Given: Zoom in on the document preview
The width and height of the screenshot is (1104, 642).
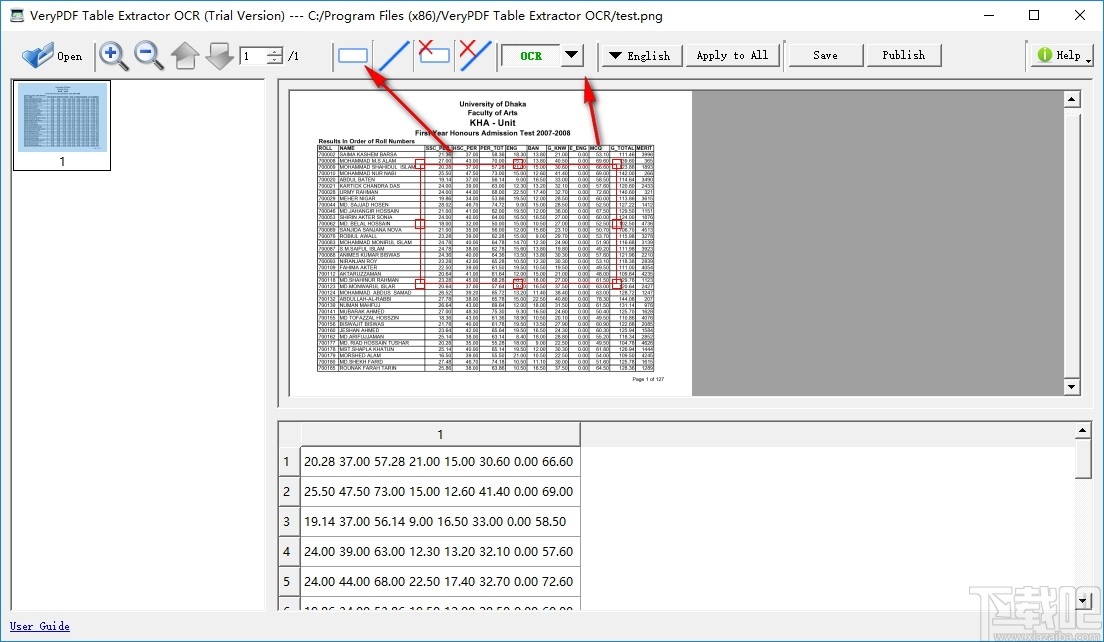Looking at the screenshot, I should pos(113,56).
